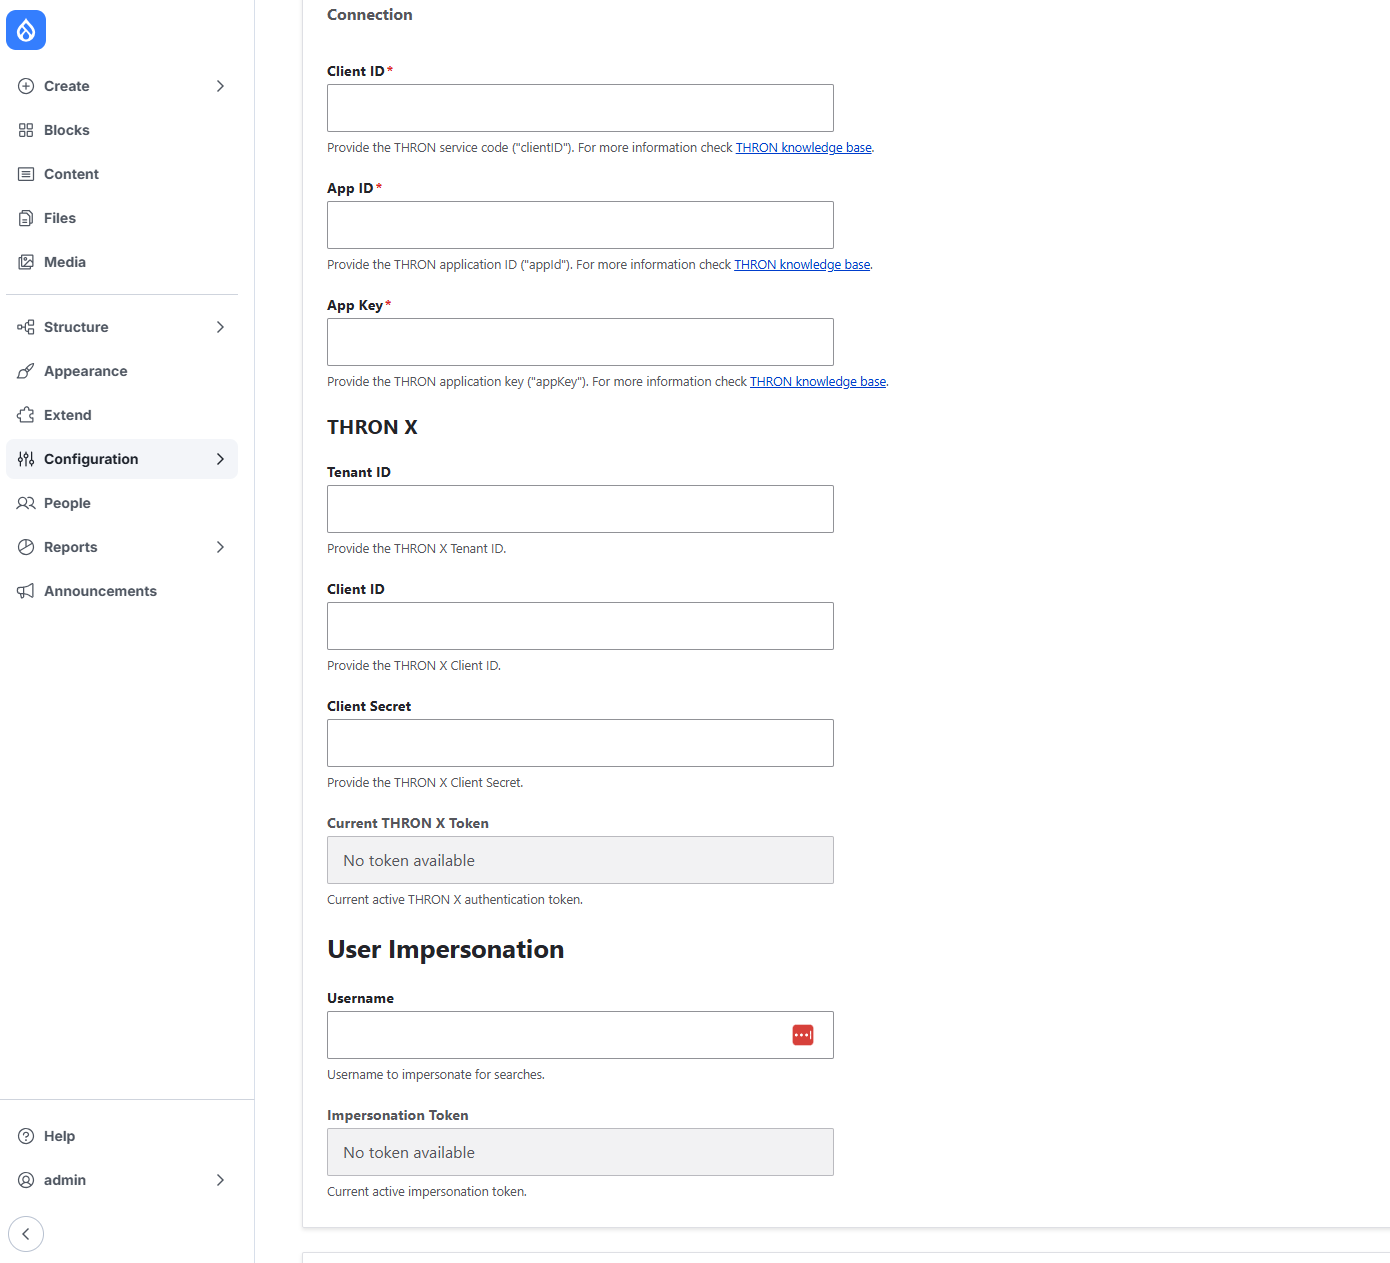Click the Appearance paintbrush icon

(x=26, y=371)
